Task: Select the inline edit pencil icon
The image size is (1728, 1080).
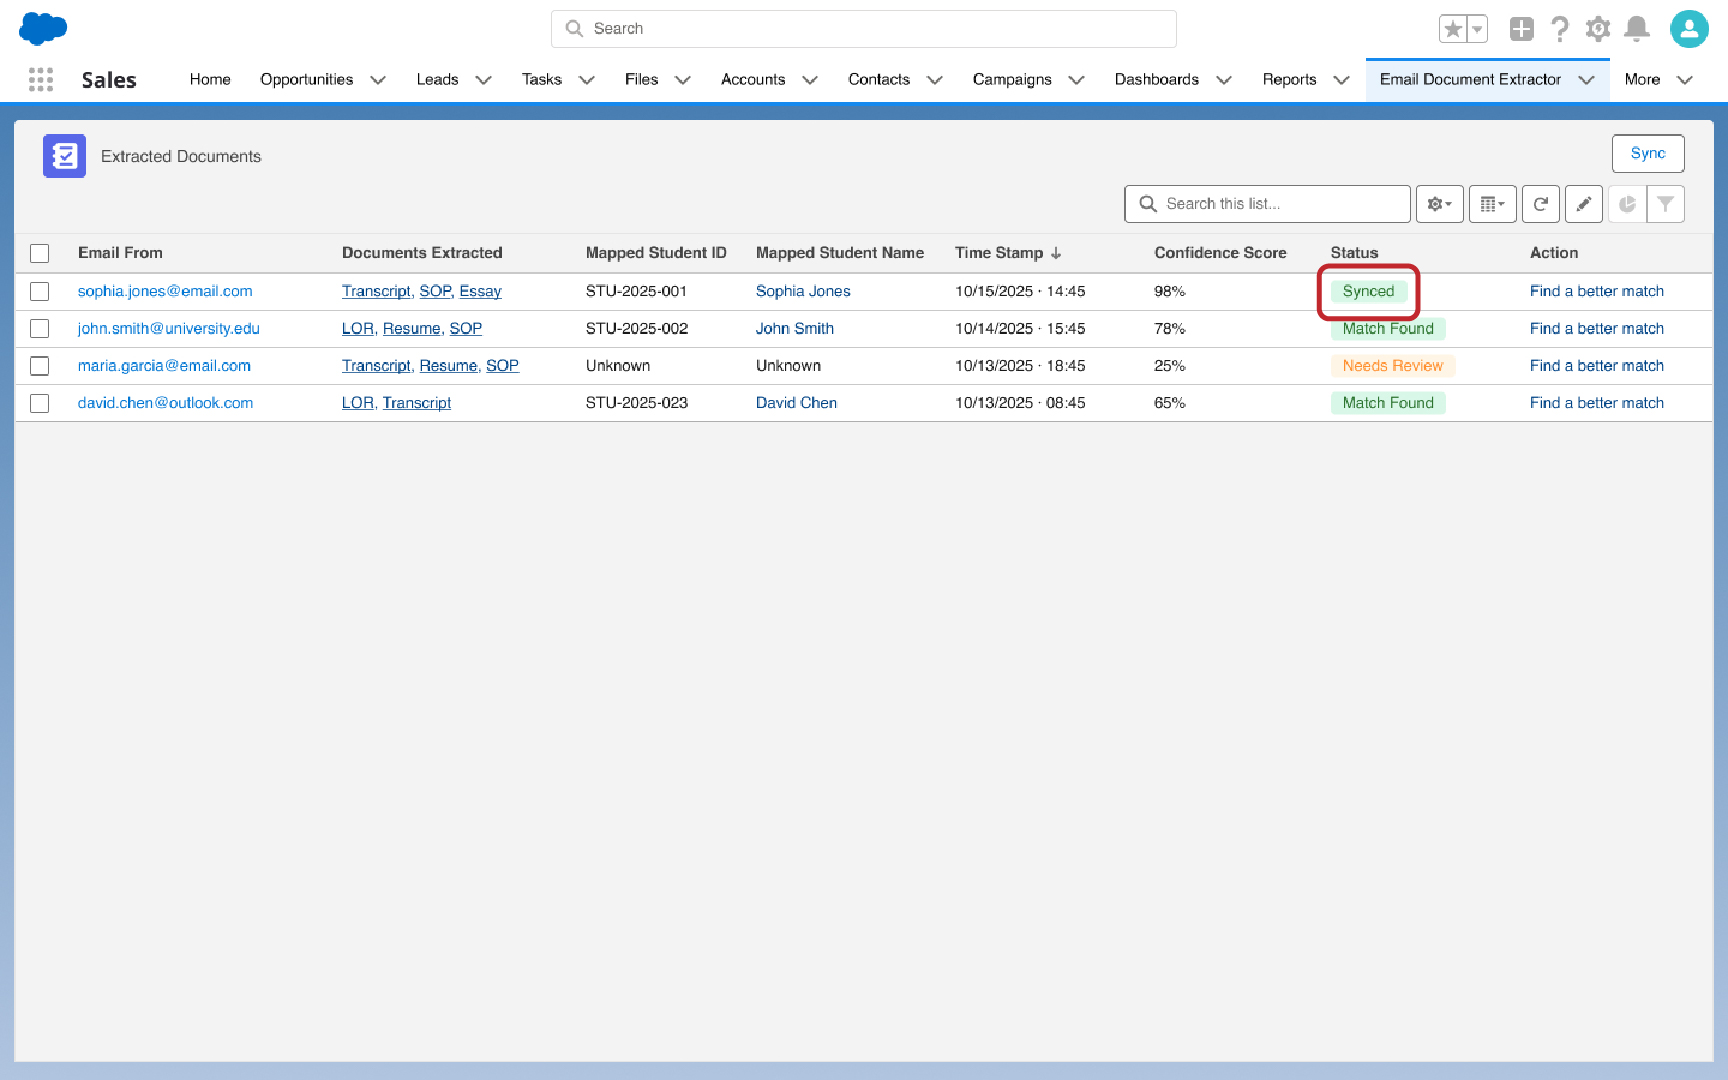Action: (1584, 204)
